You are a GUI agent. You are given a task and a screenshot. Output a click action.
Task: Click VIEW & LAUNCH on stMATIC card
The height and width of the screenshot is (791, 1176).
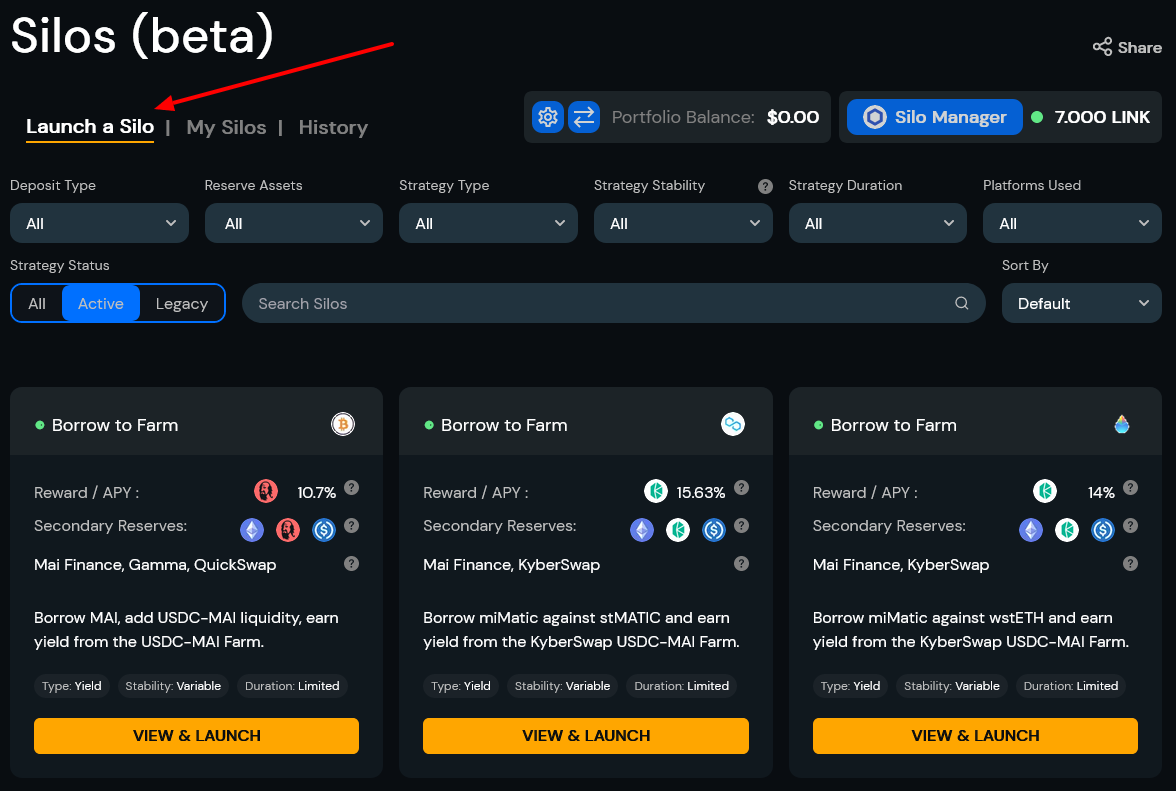(586, 736)
